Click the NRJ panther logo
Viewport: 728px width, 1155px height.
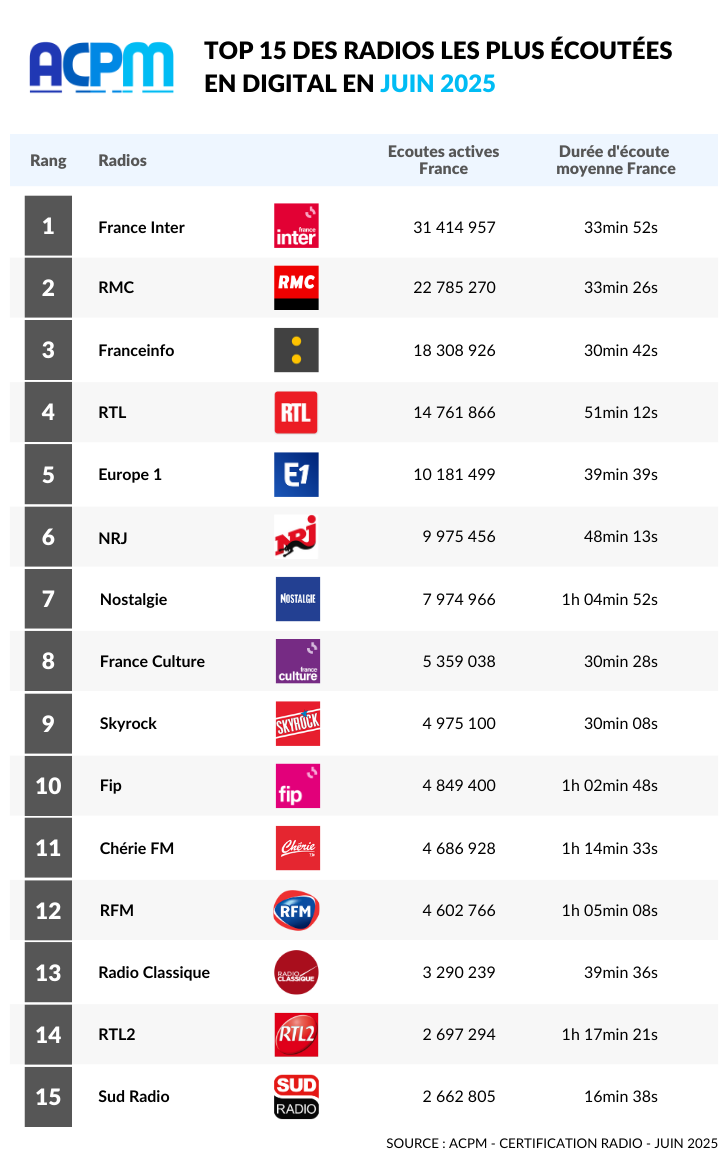pos(296,536)
